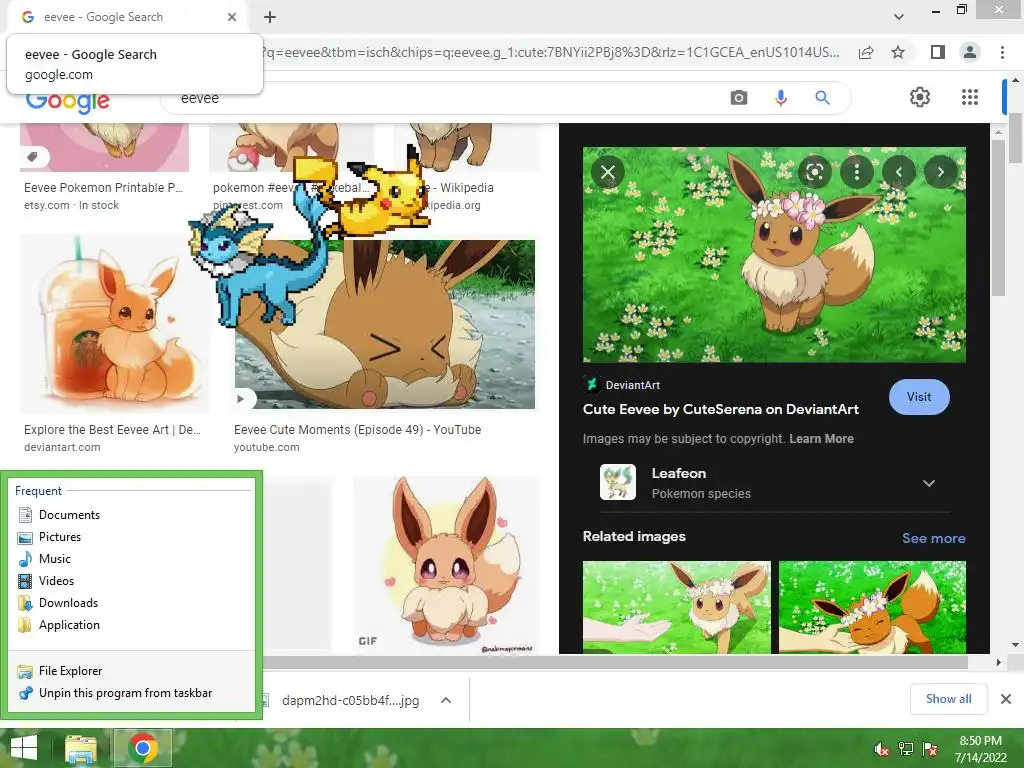Click the Leafeon thumbnail icon
This screenshot has width=1024, height=768.
coord(618,482)
